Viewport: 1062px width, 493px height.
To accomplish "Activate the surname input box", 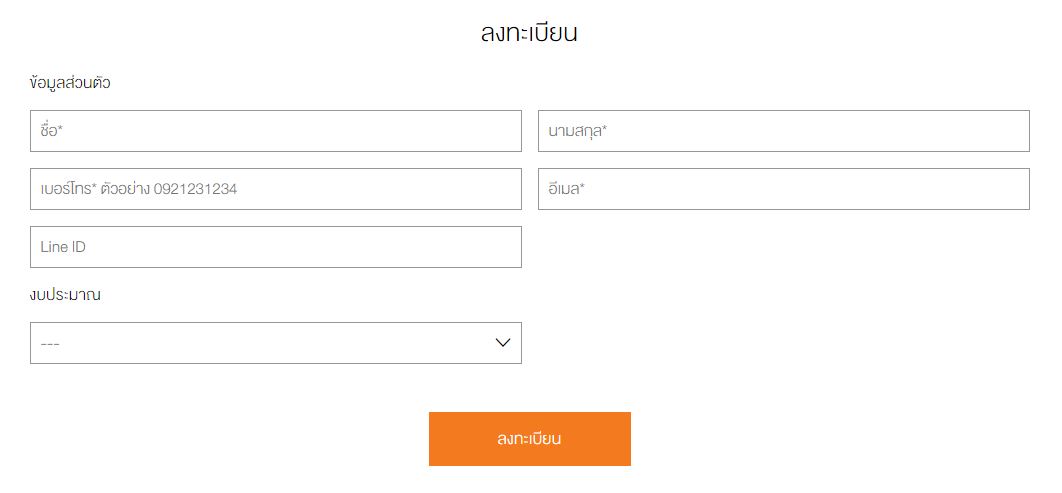I will click(783, 131).
